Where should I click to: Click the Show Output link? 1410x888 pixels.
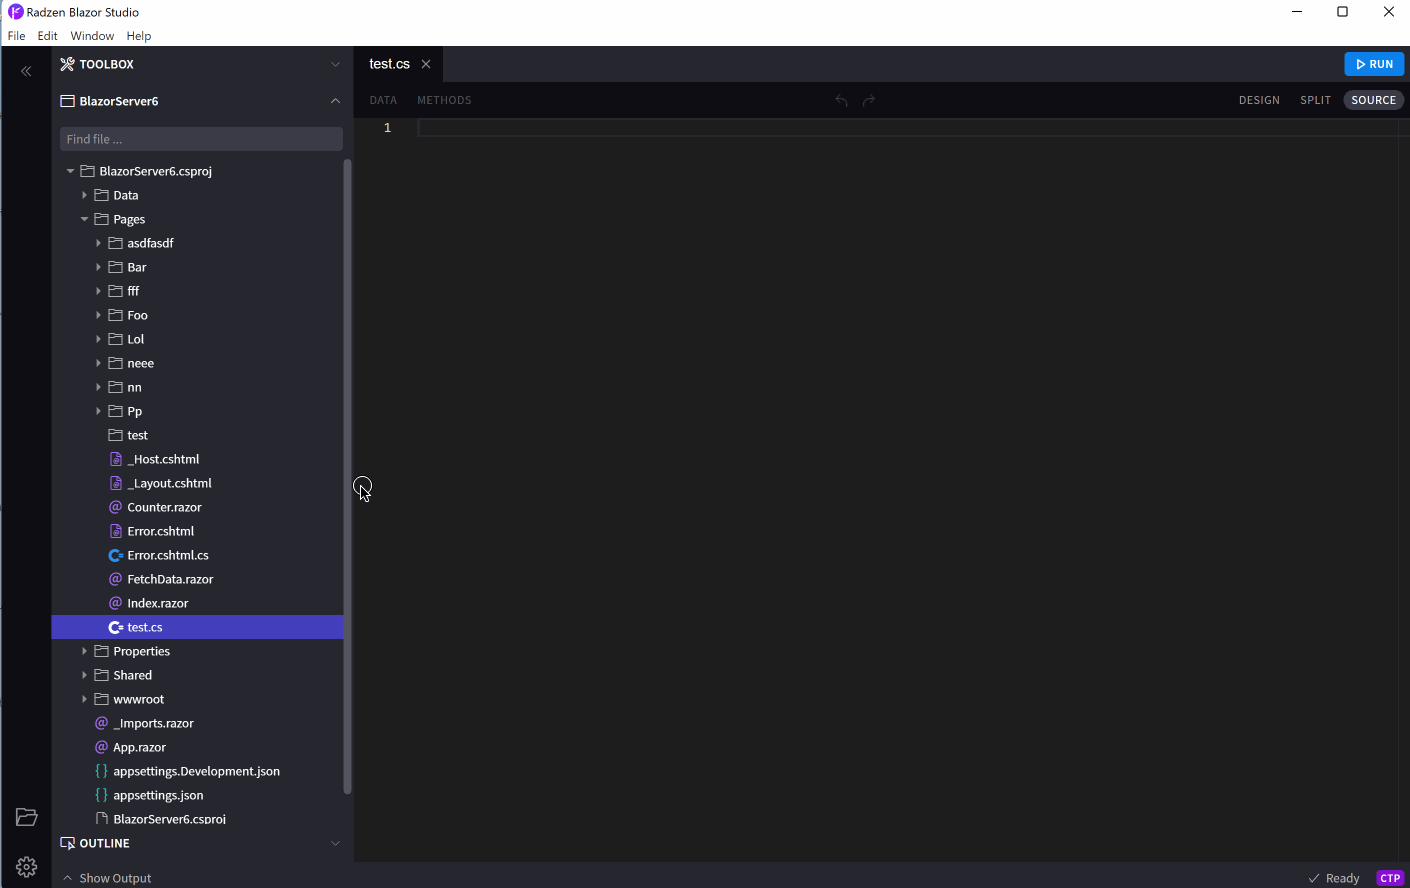[x=115, y=877]
